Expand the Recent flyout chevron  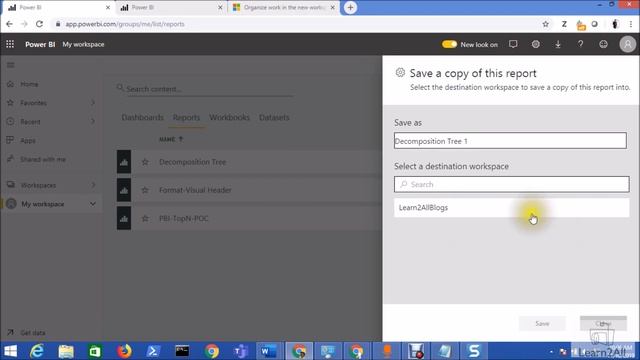coord(93,121)
